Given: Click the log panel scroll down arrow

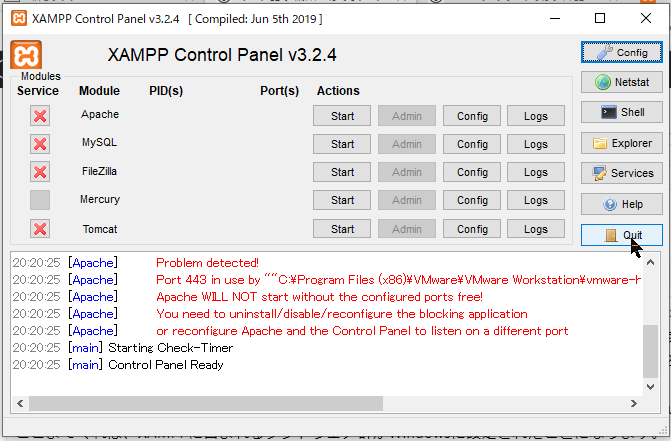Looking at the screenshot, I should point(650,387).
